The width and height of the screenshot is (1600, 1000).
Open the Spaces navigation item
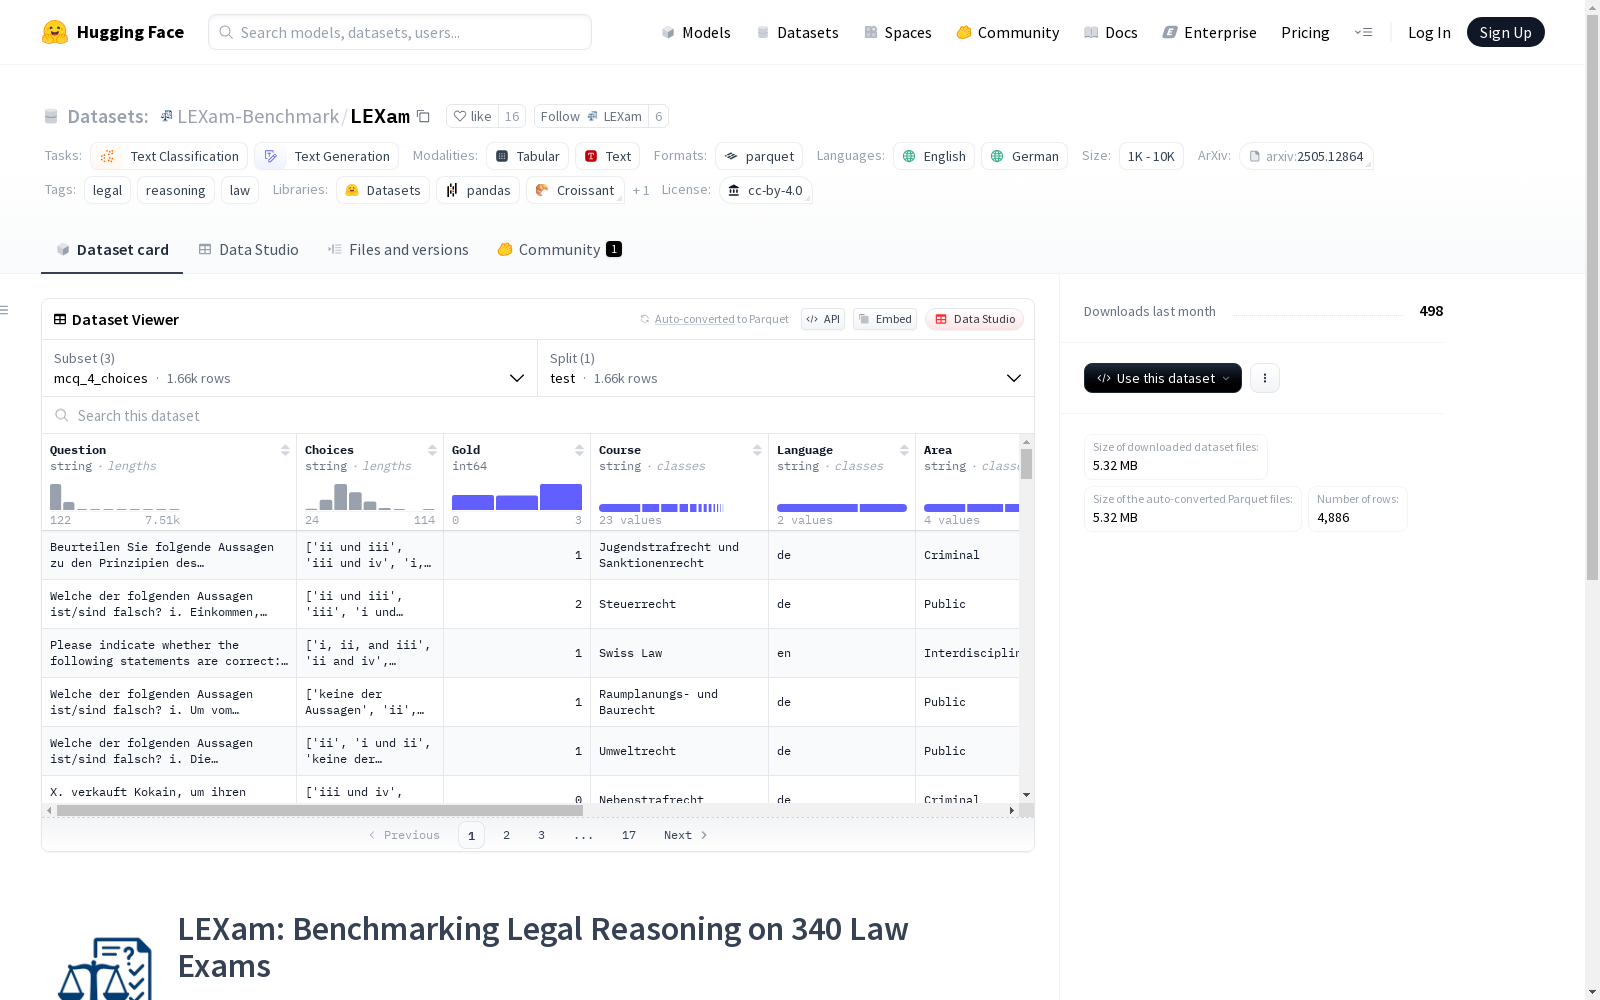coord(898,32)
